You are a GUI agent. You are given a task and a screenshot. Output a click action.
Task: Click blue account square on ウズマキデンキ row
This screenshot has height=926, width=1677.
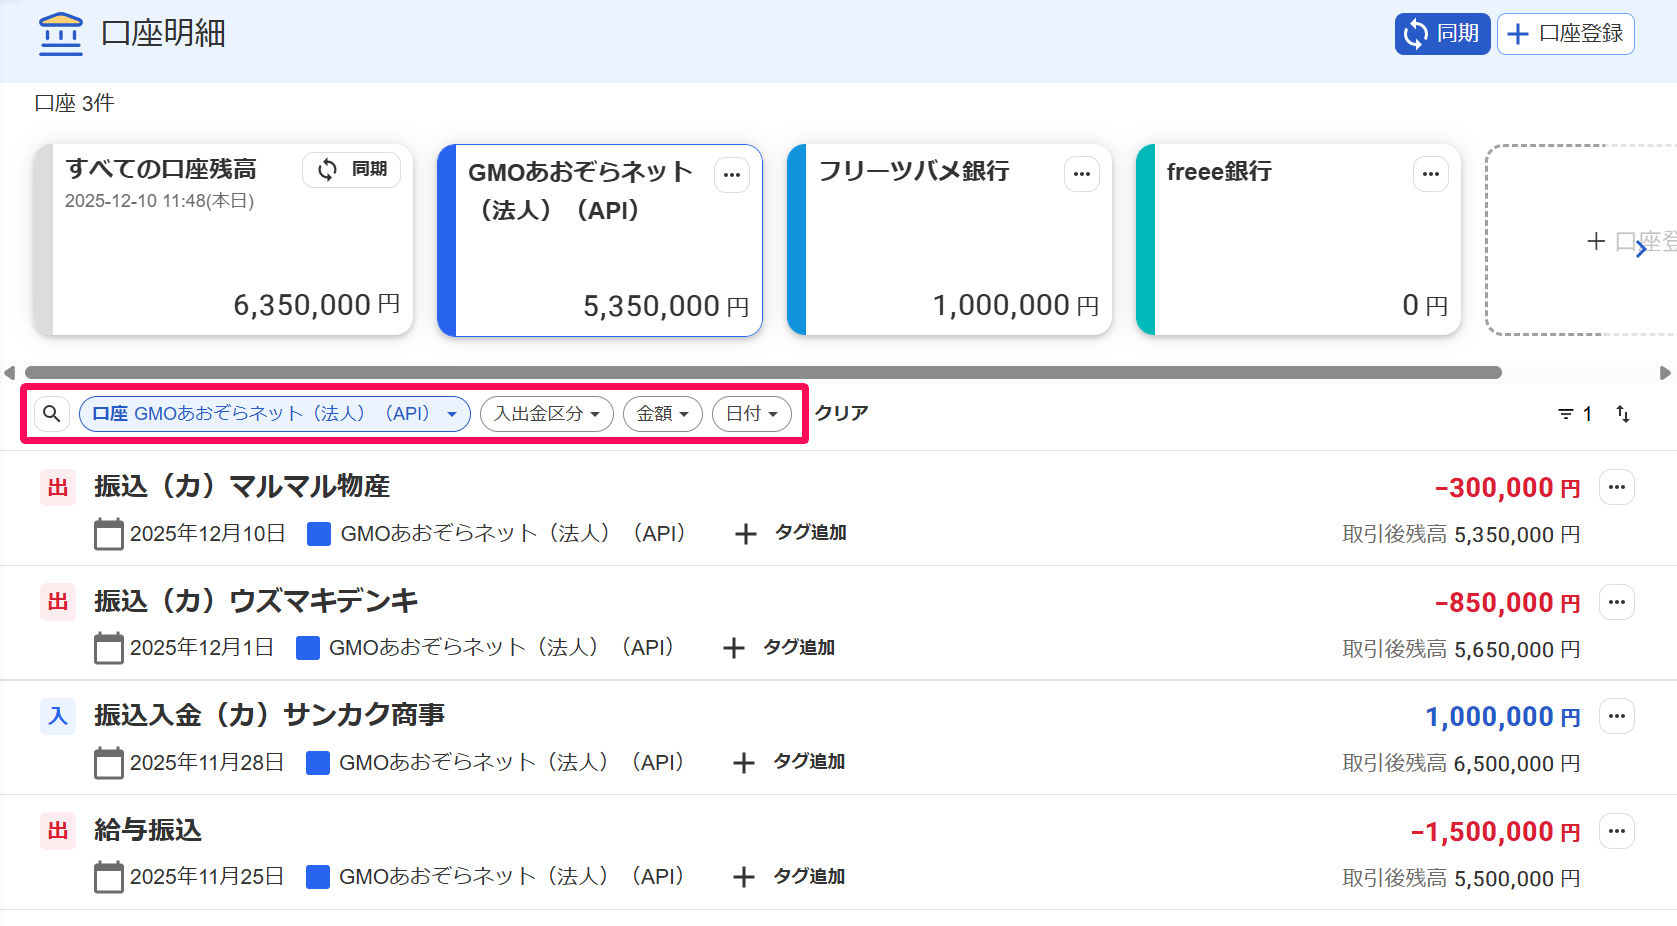coord(308,648)
